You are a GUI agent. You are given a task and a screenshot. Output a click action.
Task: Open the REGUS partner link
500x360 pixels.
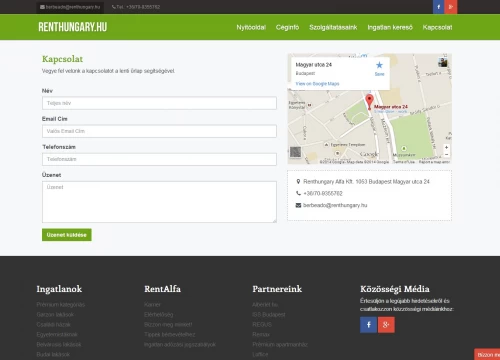click(x=262, y=325)
